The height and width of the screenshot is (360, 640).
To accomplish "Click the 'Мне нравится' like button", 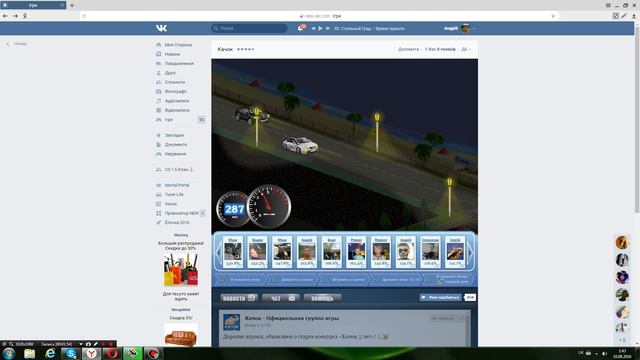I will (x=441, y=298).
